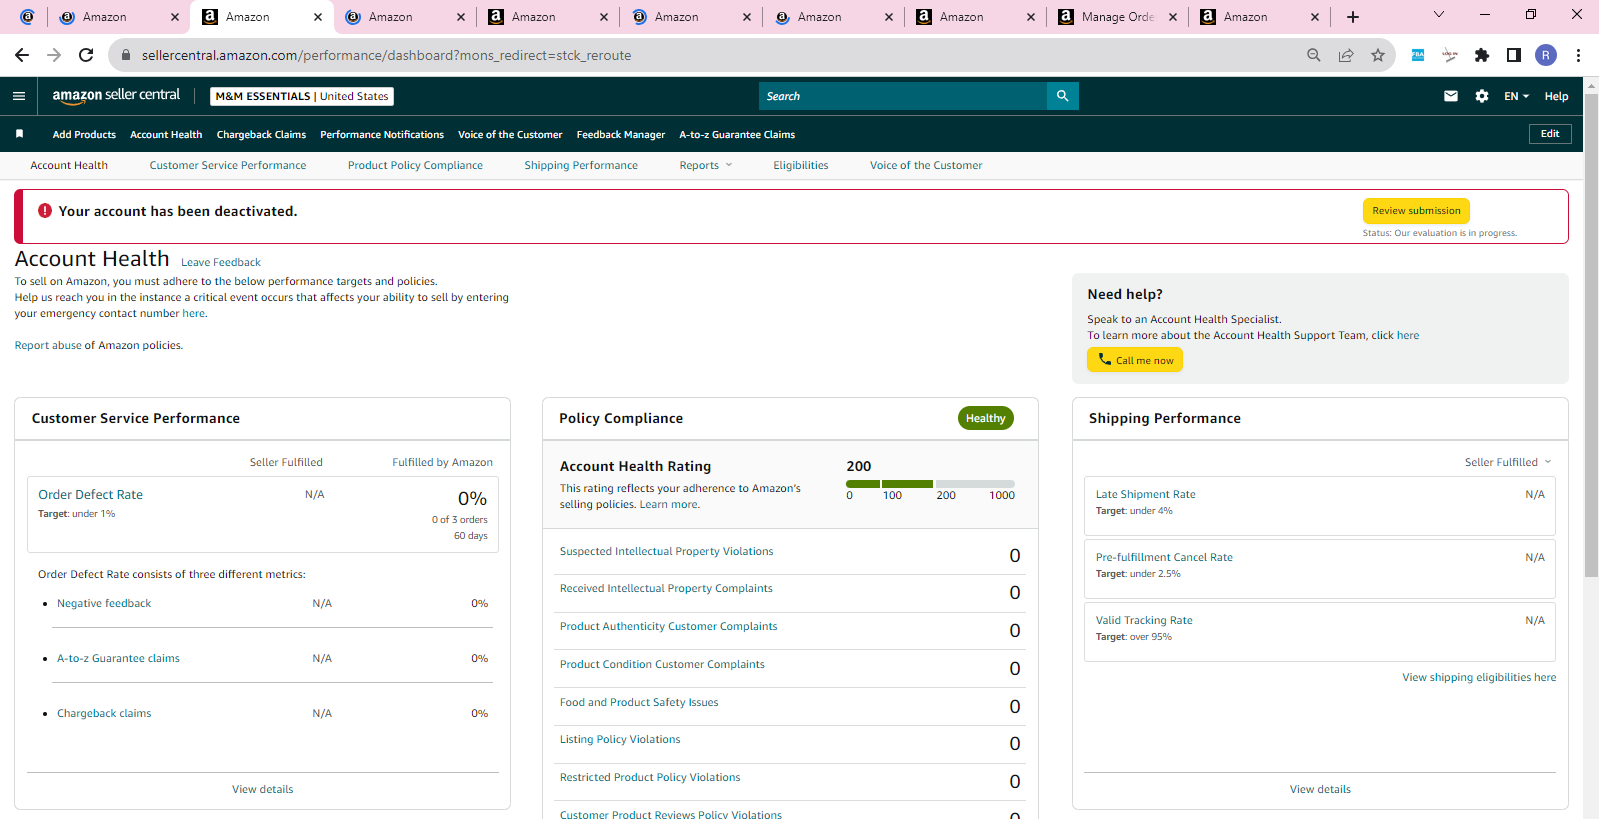Go back with the browser back arrow
The width and height of the screenshot is (1599, 819).
(x=22, y=55)
